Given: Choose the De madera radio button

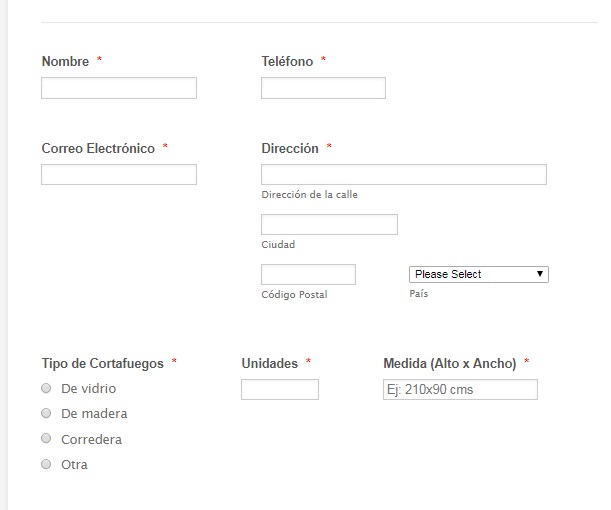Looking at the screenshot, I should click(x=46, y=413).
